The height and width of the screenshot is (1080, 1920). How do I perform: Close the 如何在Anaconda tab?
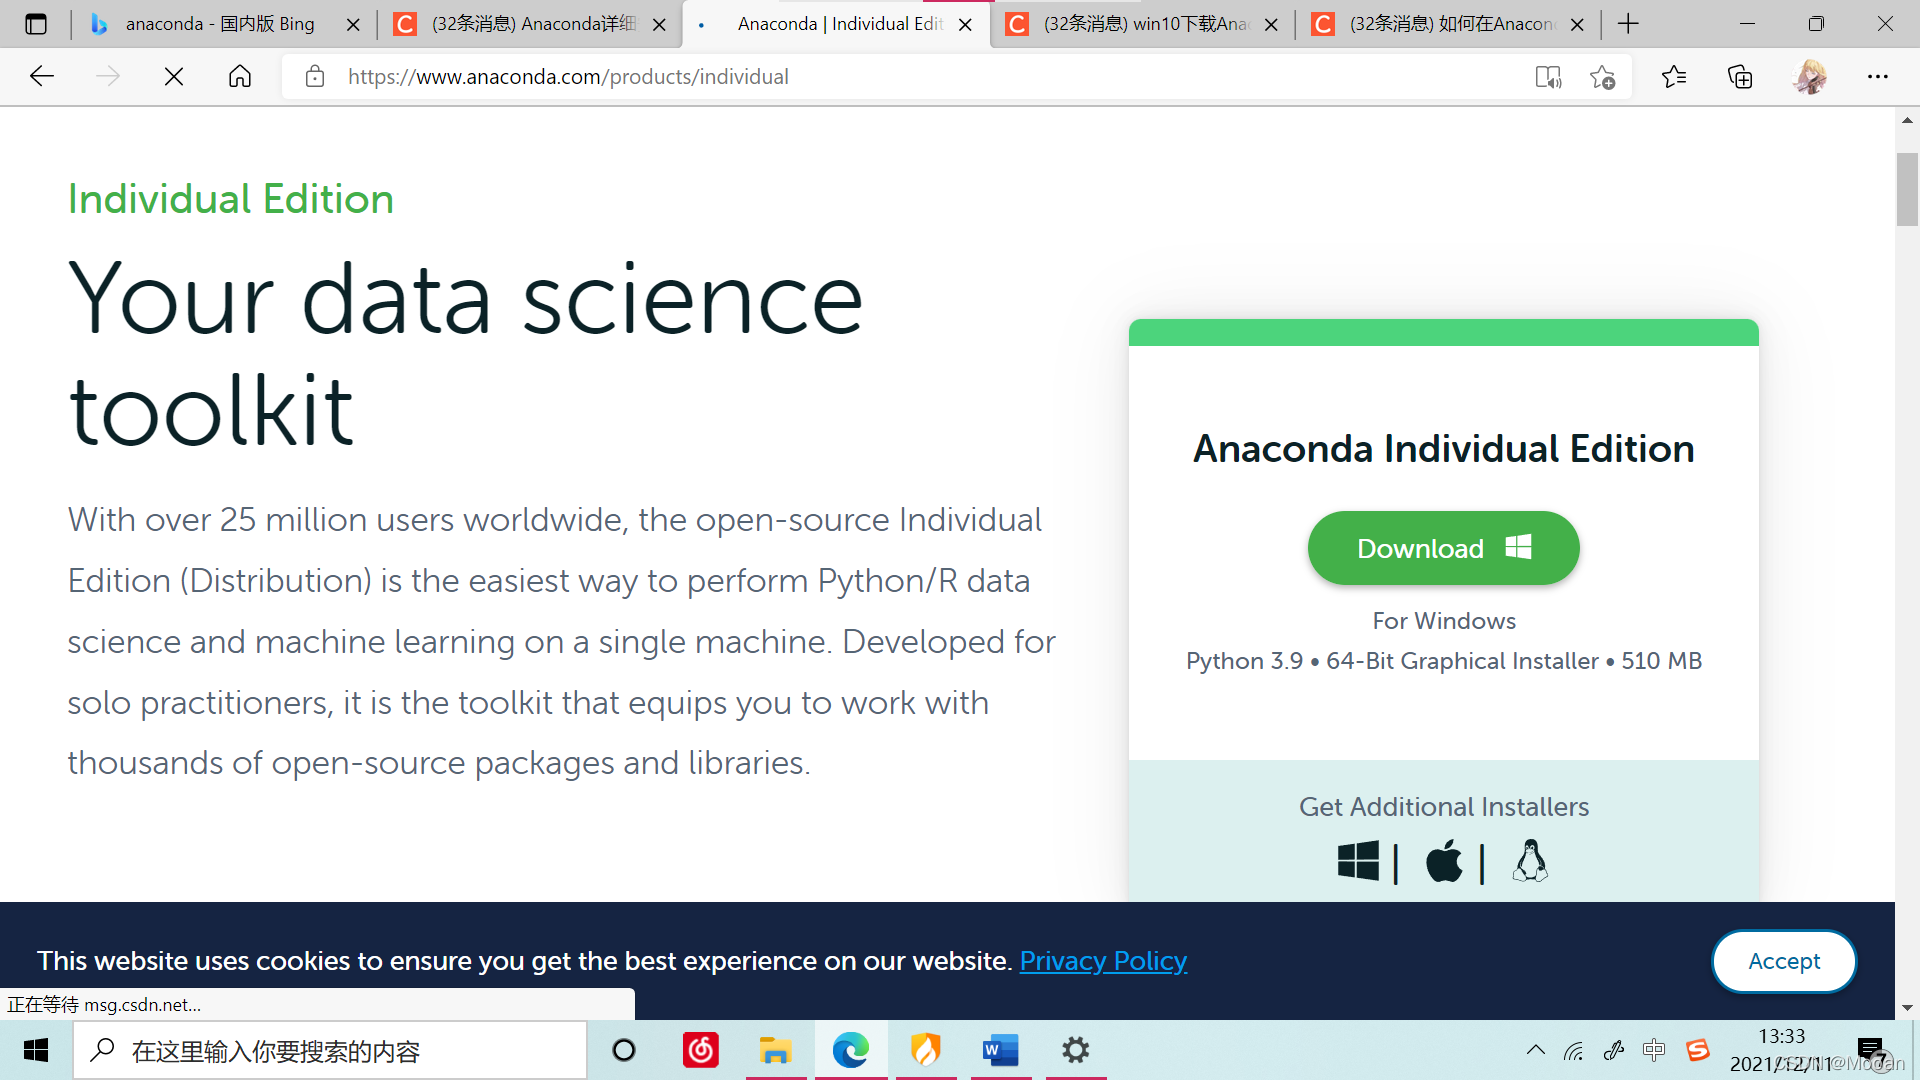pos(1577,25)
